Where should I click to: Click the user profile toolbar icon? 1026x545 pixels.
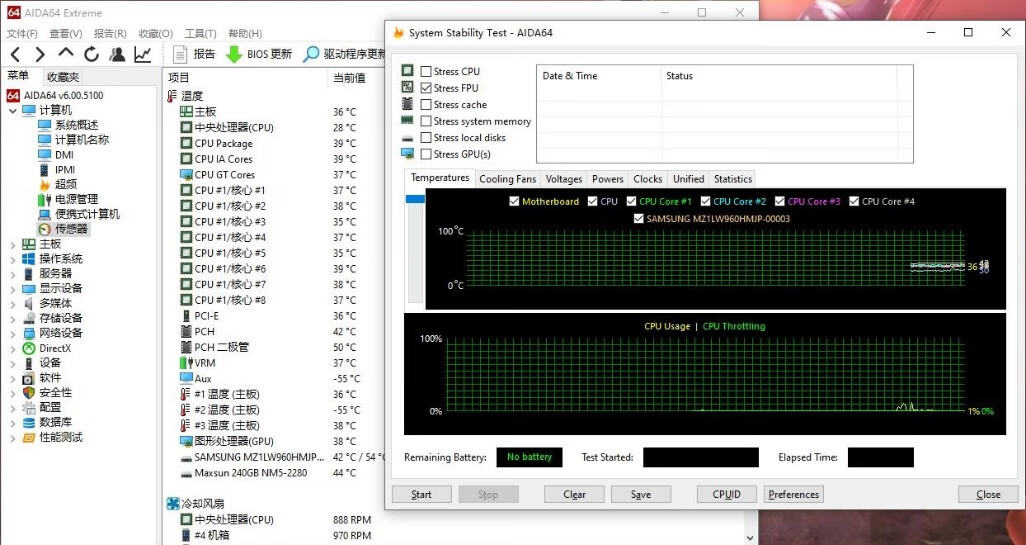tap(117, 54)
